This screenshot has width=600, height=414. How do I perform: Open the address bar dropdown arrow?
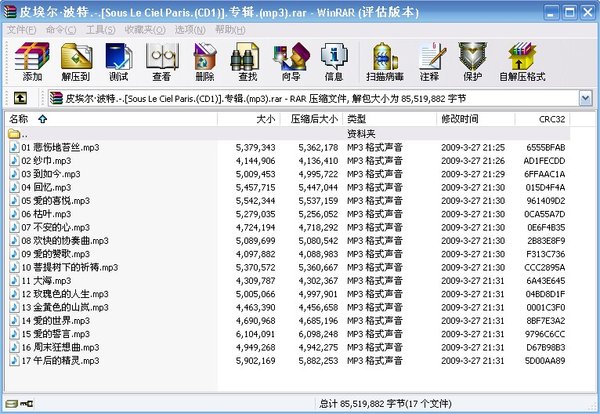(585, 99)
